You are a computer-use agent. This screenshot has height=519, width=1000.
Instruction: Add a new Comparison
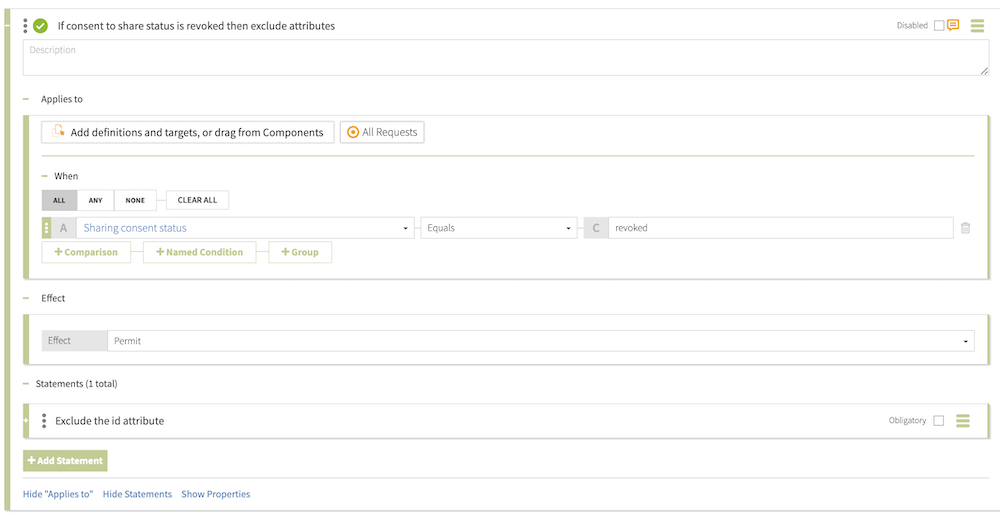(86, 252)
